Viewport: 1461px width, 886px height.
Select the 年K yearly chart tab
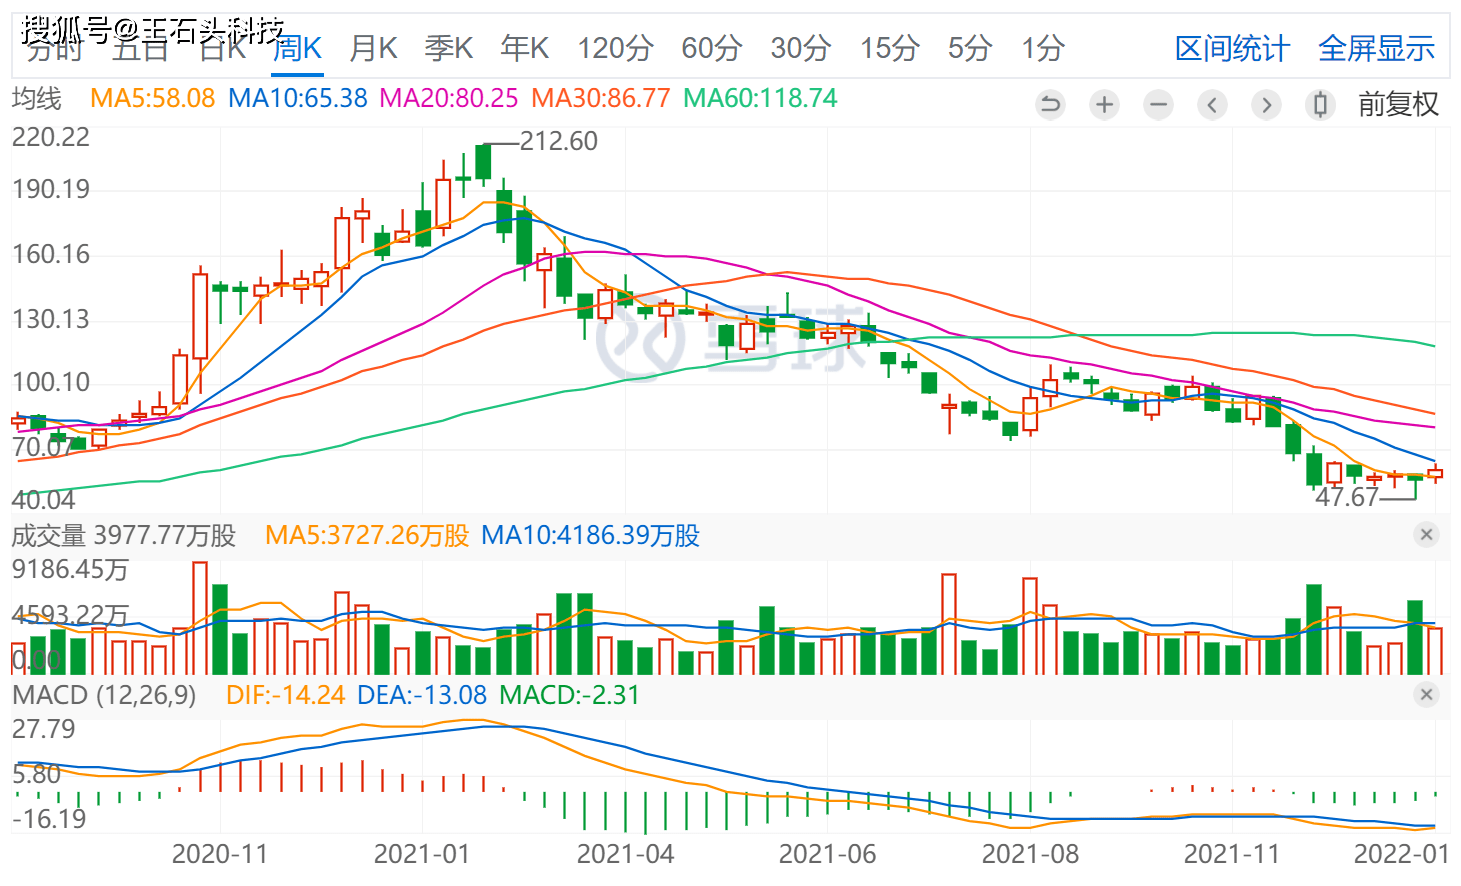pos(525,48)
